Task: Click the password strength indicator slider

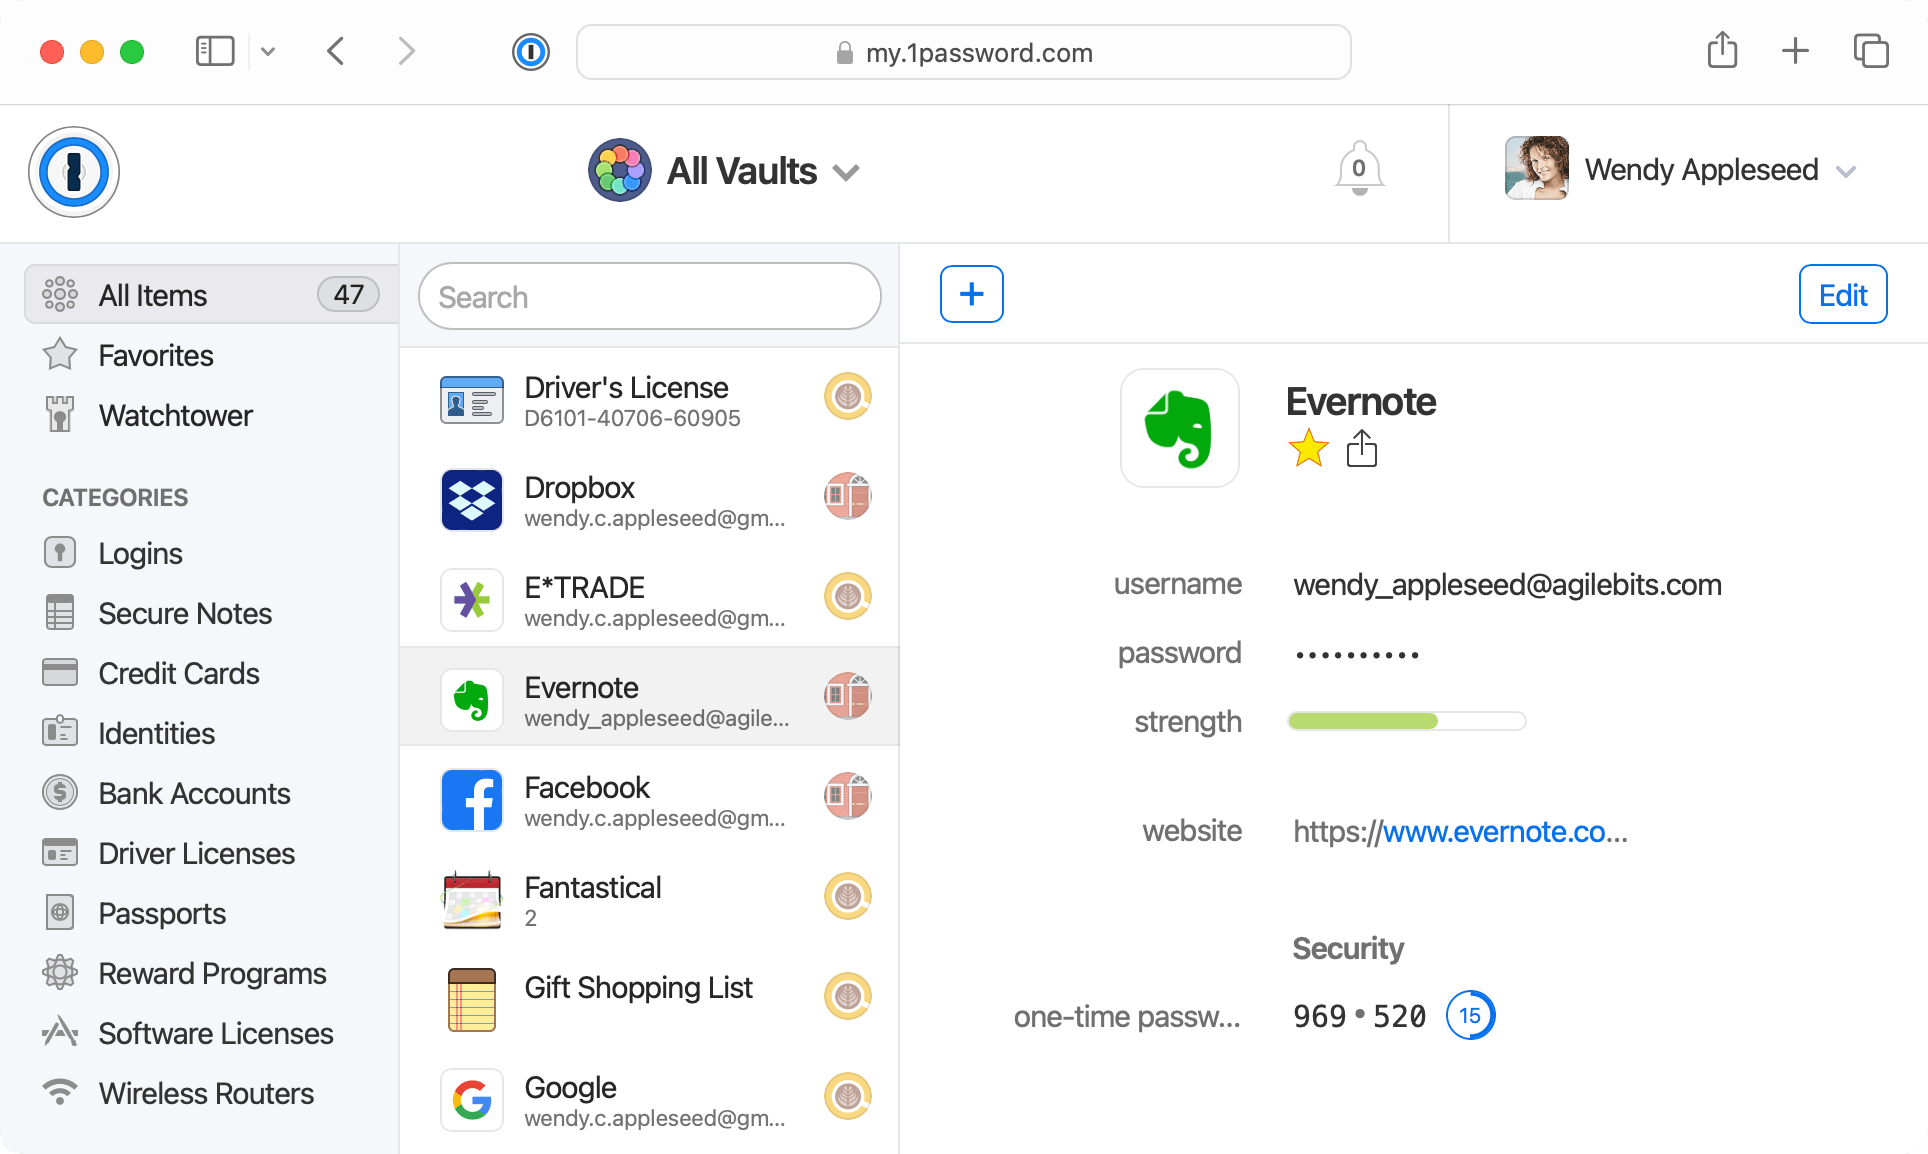Action: coord(1408,720)
